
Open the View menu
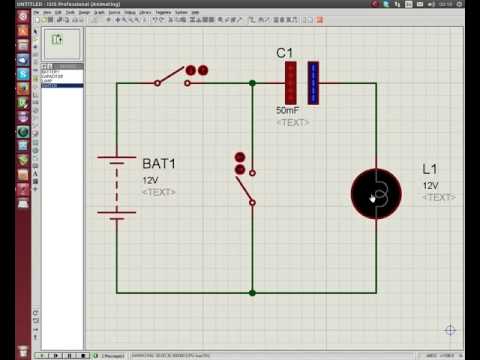tap(47, 12)
